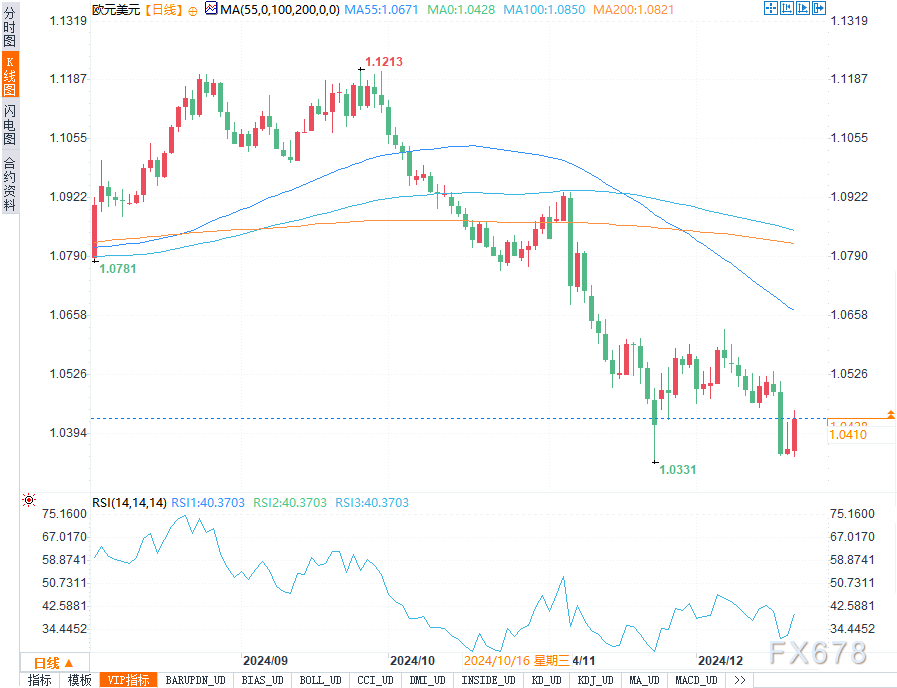Image resolution: width=897 pixels, height=688 pixels.
Task: Open the 合约资料 side tab
Action: point(10,183)
